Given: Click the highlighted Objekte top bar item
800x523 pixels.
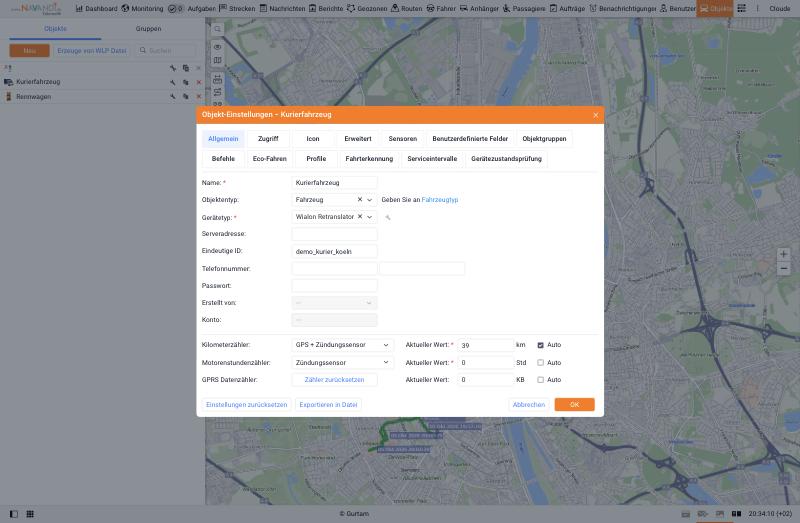Looking at the screenshot, I should pyautogui.click(x=715, y=9).
